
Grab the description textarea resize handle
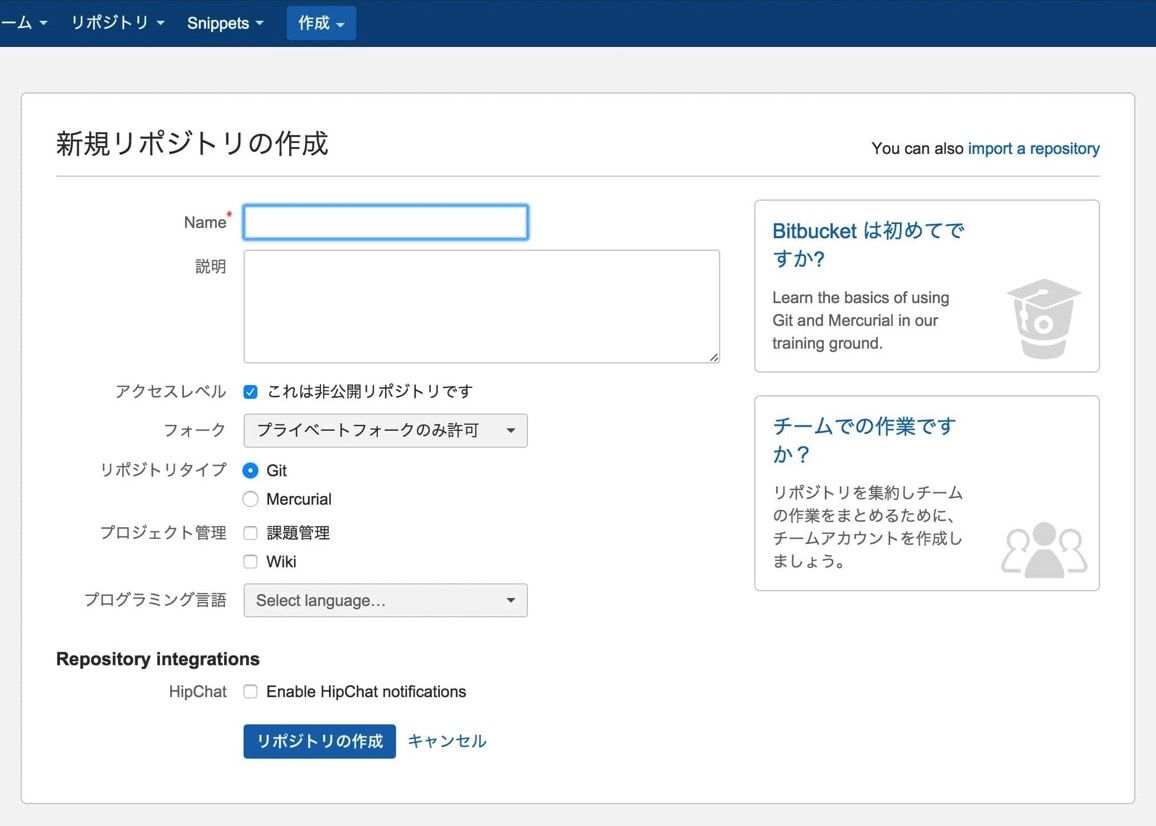(714, 357)
